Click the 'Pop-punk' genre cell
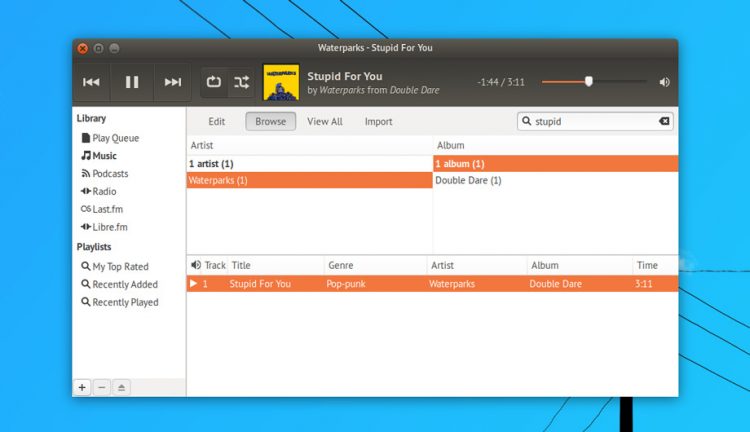Viewport: 750px width, 432px height. click(x=345, y=284)
